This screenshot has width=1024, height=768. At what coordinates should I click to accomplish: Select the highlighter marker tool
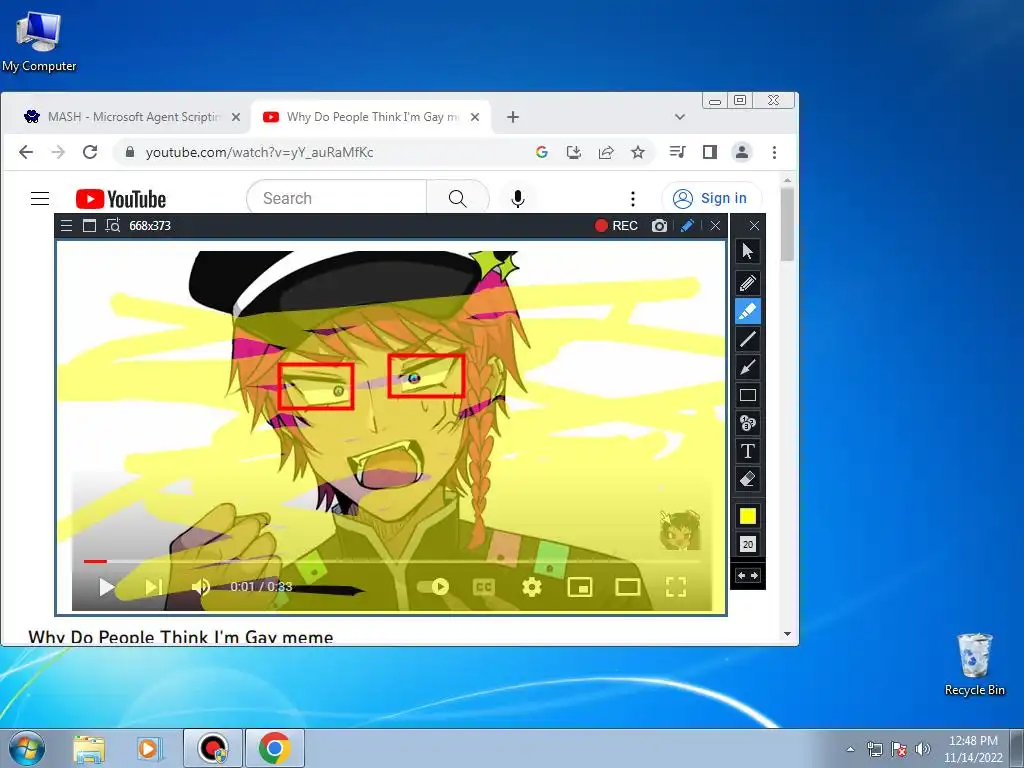(748, 311)
